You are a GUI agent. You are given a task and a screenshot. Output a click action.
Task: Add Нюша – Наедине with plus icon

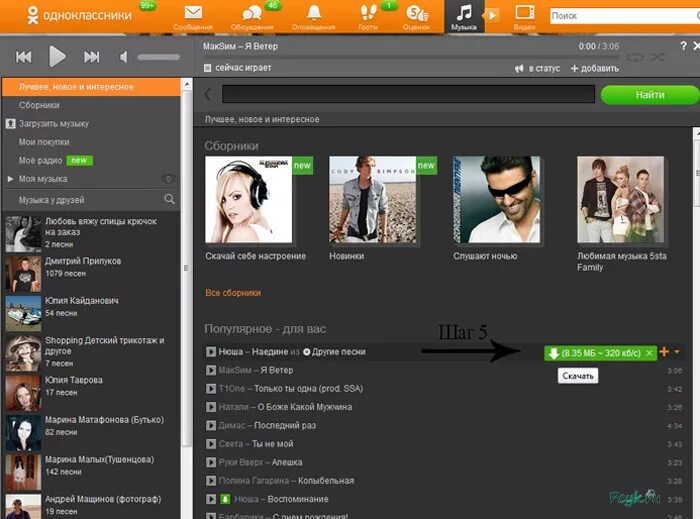pyautogui.click(x=664, y=352)
